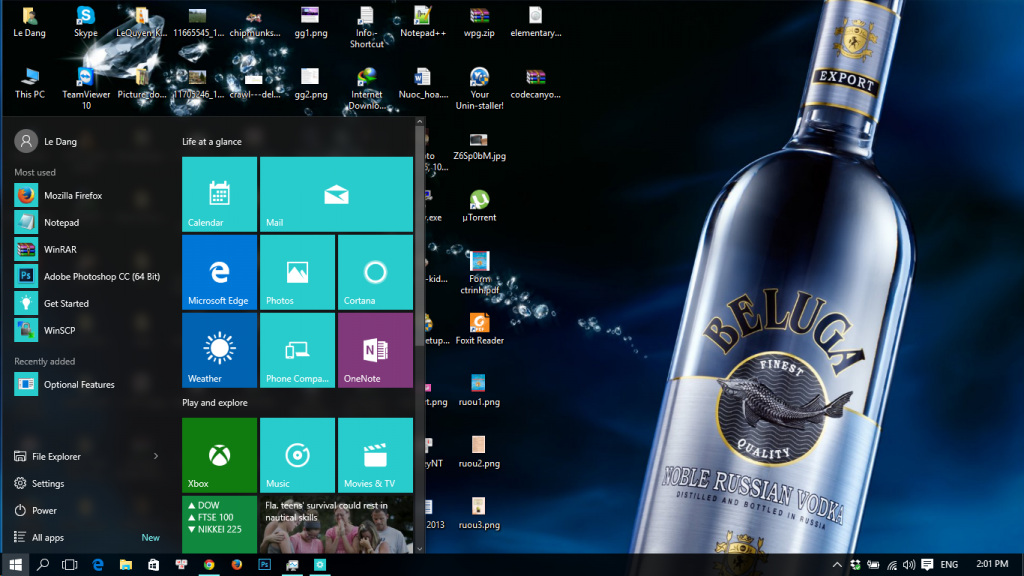Select the TeamViewer 10 desktop icon
Screen dimensions: 1024x576
pos(86,89)
